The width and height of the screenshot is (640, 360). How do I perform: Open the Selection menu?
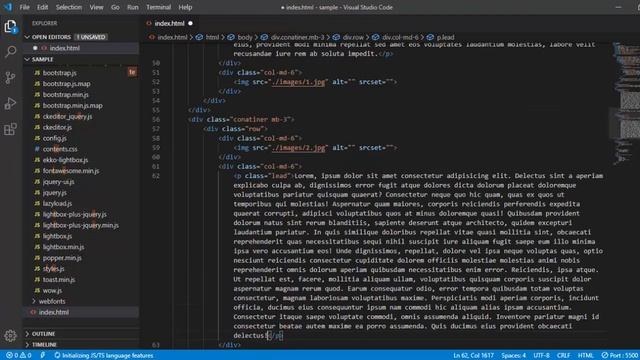point(69,7)
